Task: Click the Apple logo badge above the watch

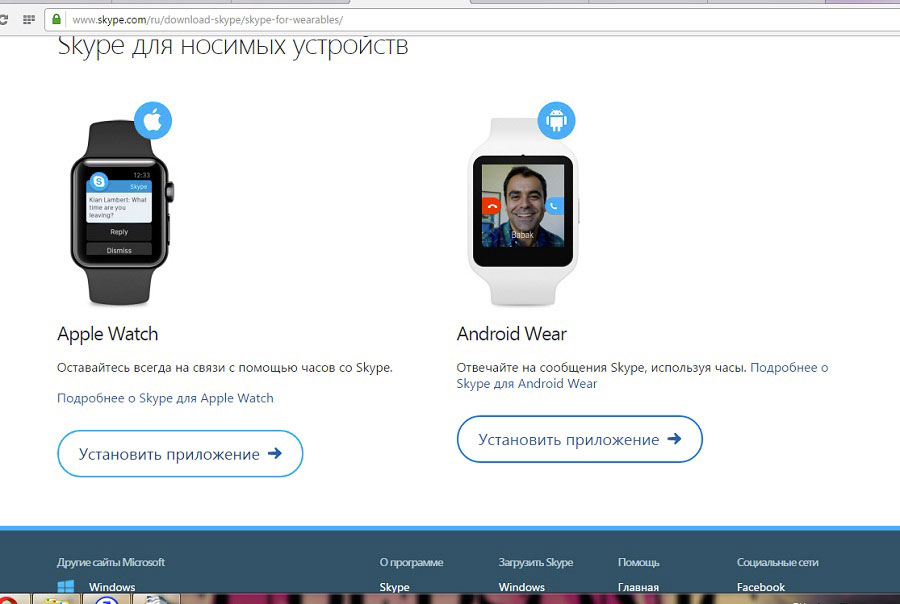Action: click(153, 121)
